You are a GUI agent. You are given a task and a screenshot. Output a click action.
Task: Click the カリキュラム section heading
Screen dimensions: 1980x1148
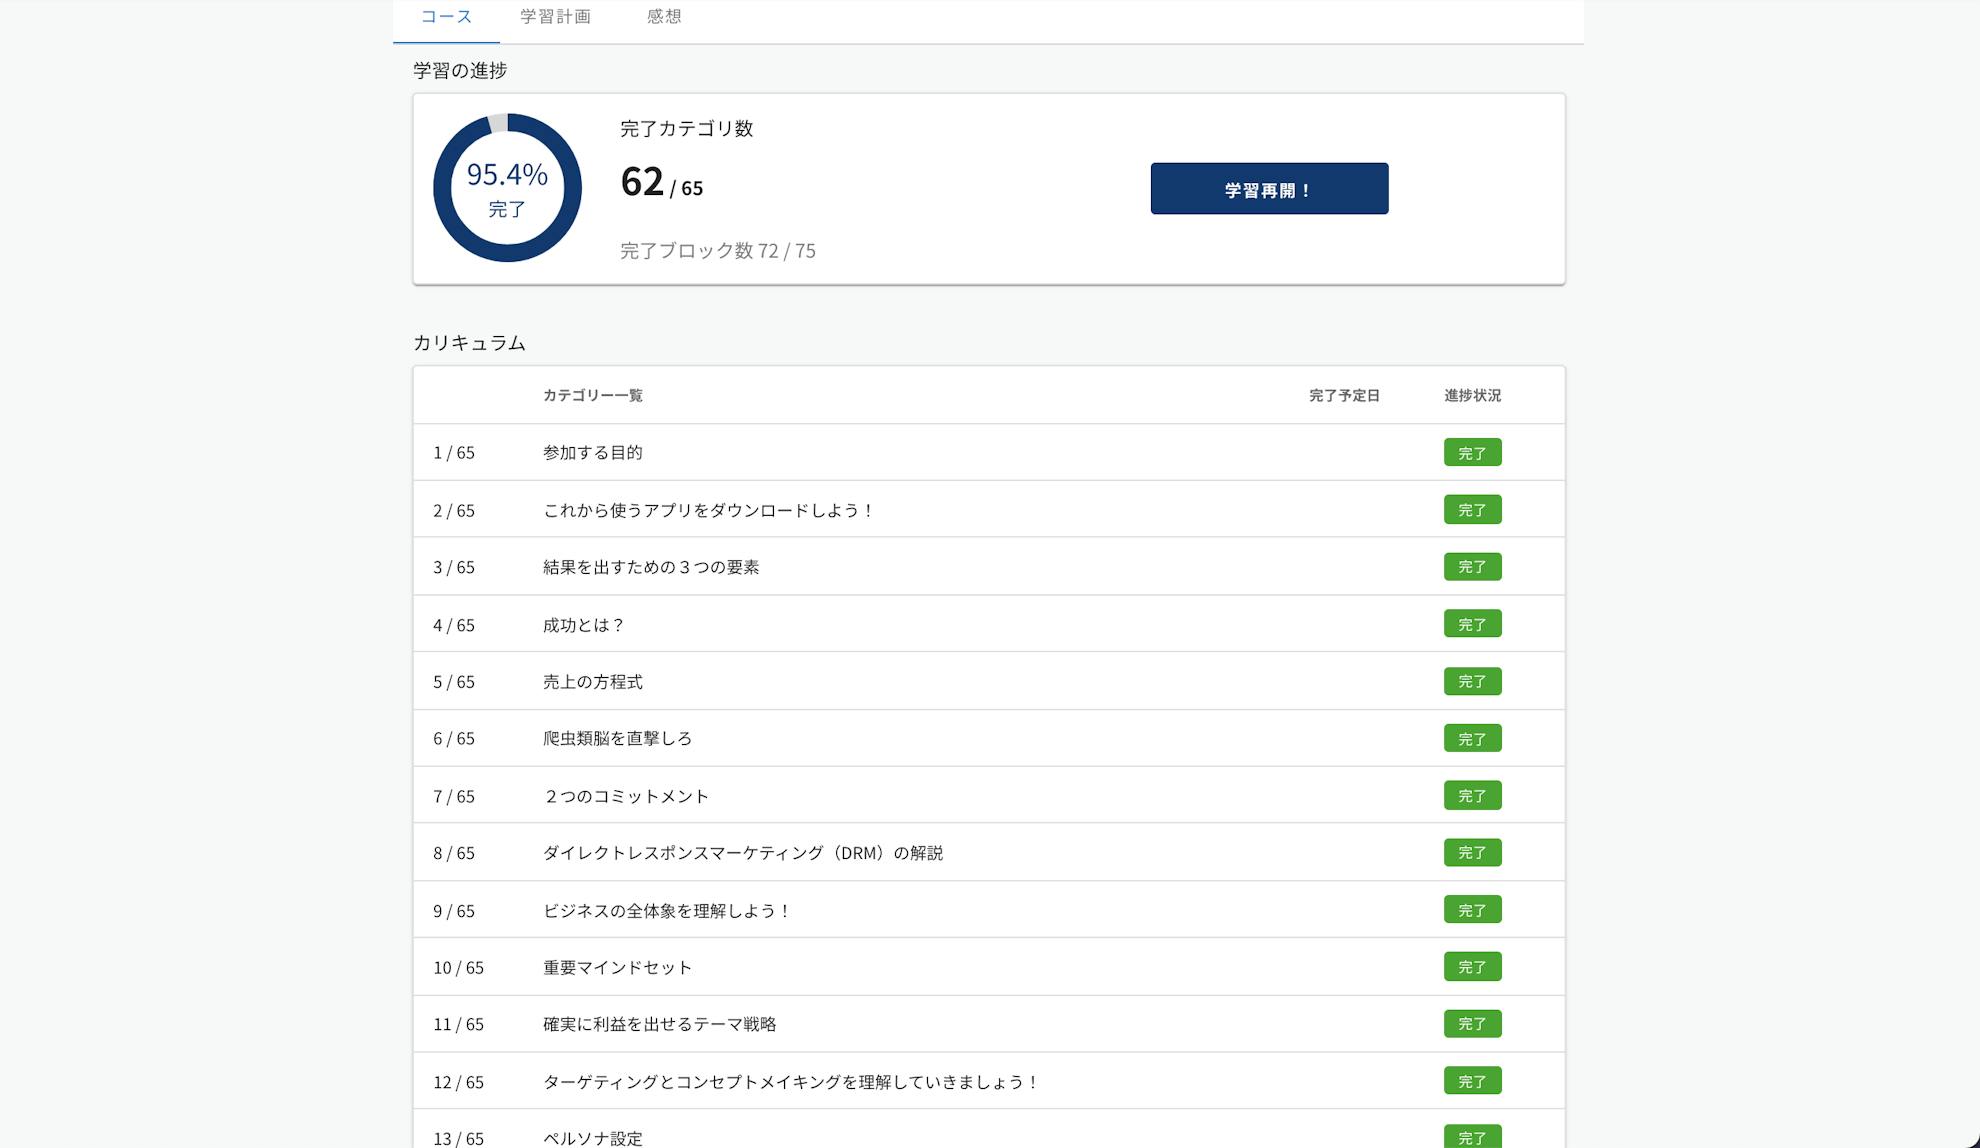pos(469,343)
